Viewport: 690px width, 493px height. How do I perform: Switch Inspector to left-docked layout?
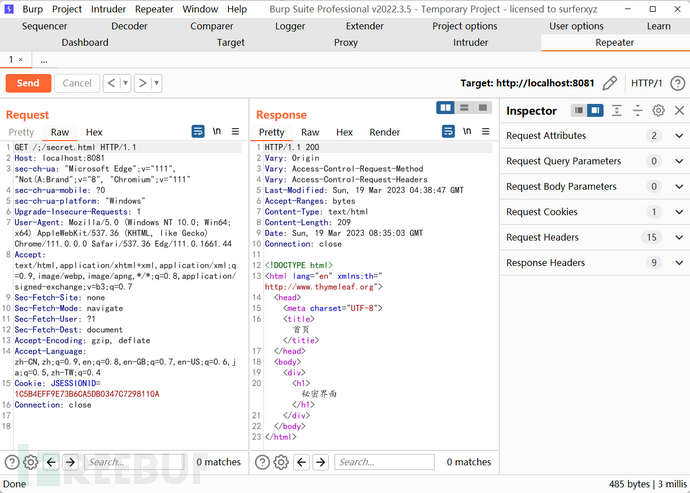click(x=579, y=110)
